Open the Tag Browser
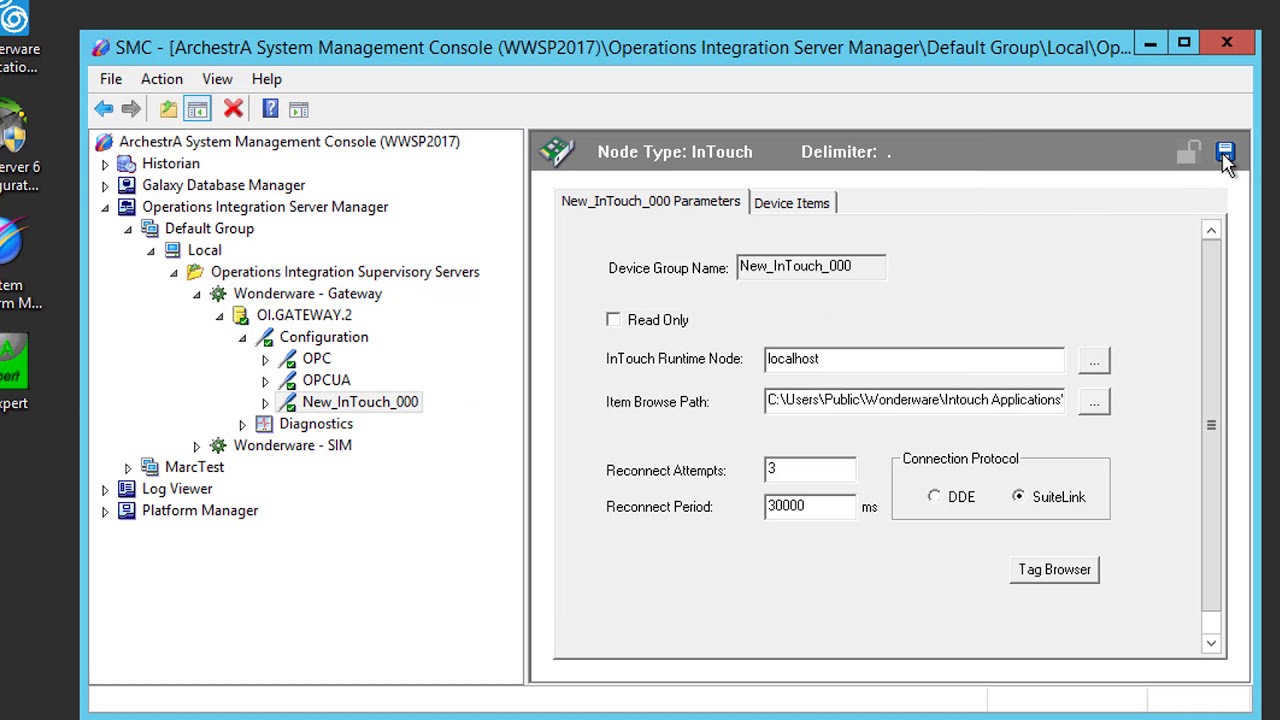Screen dimensions: 1280x720 click(x=1054, y=569)
